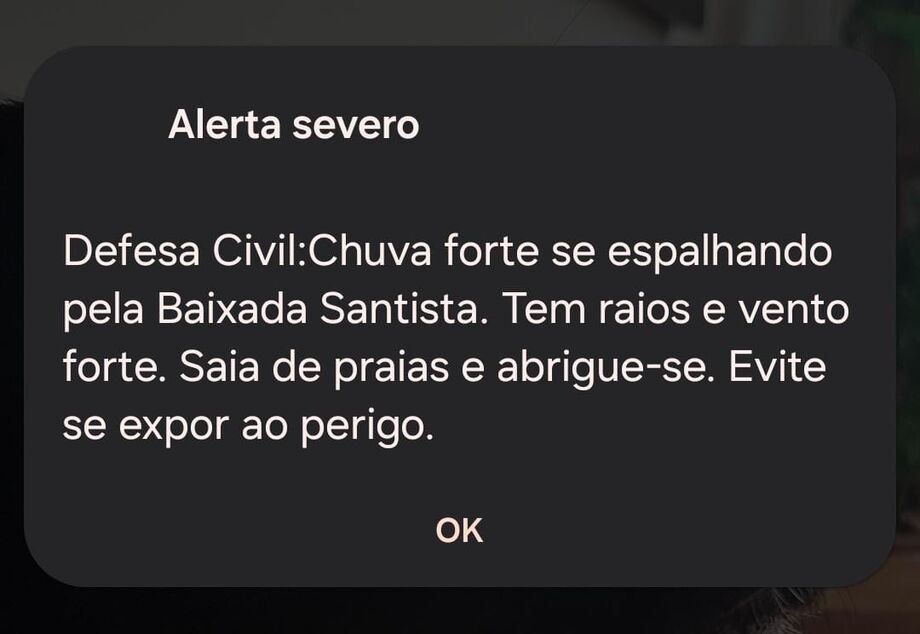This screenshot has height=634, width=920.
Task: Click 'Saia de praias' in the message
Action: (314, 369)
